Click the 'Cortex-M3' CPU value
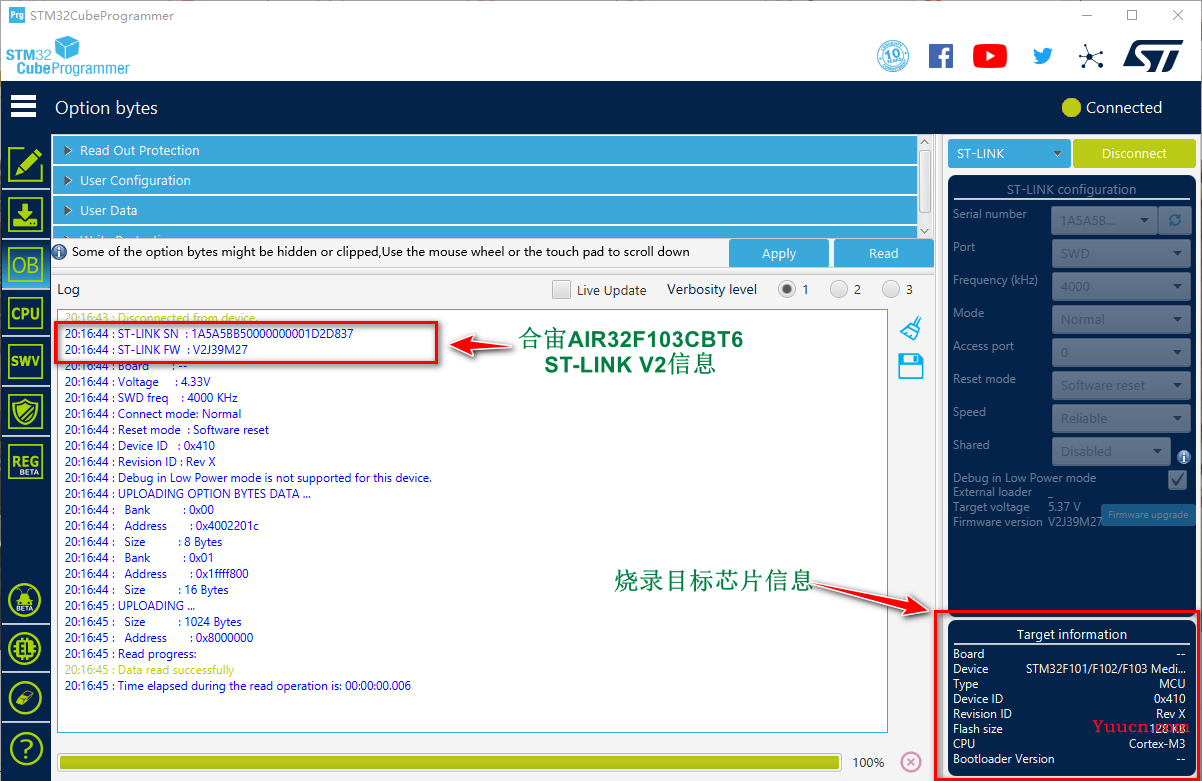 pos(1157,744)
